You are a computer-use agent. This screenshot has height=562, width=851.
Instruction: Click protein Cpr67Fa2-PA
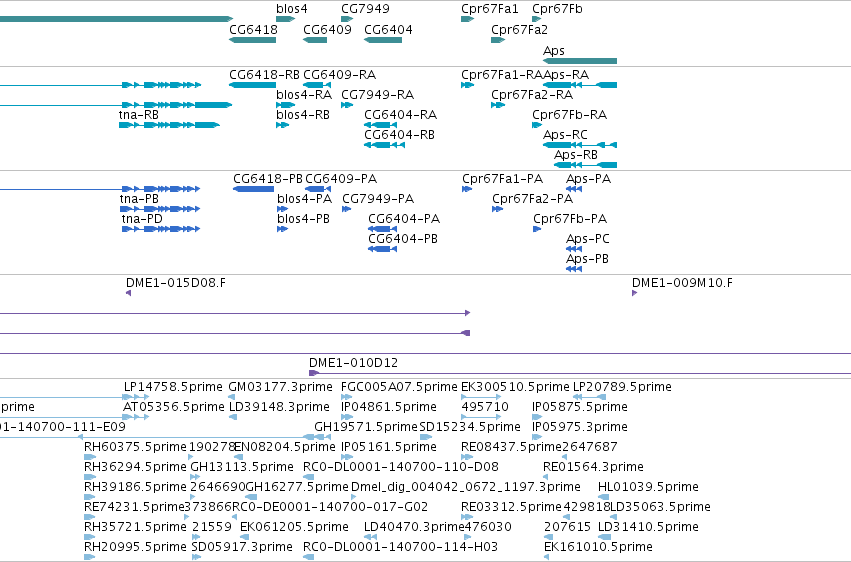tap(497, 209)
